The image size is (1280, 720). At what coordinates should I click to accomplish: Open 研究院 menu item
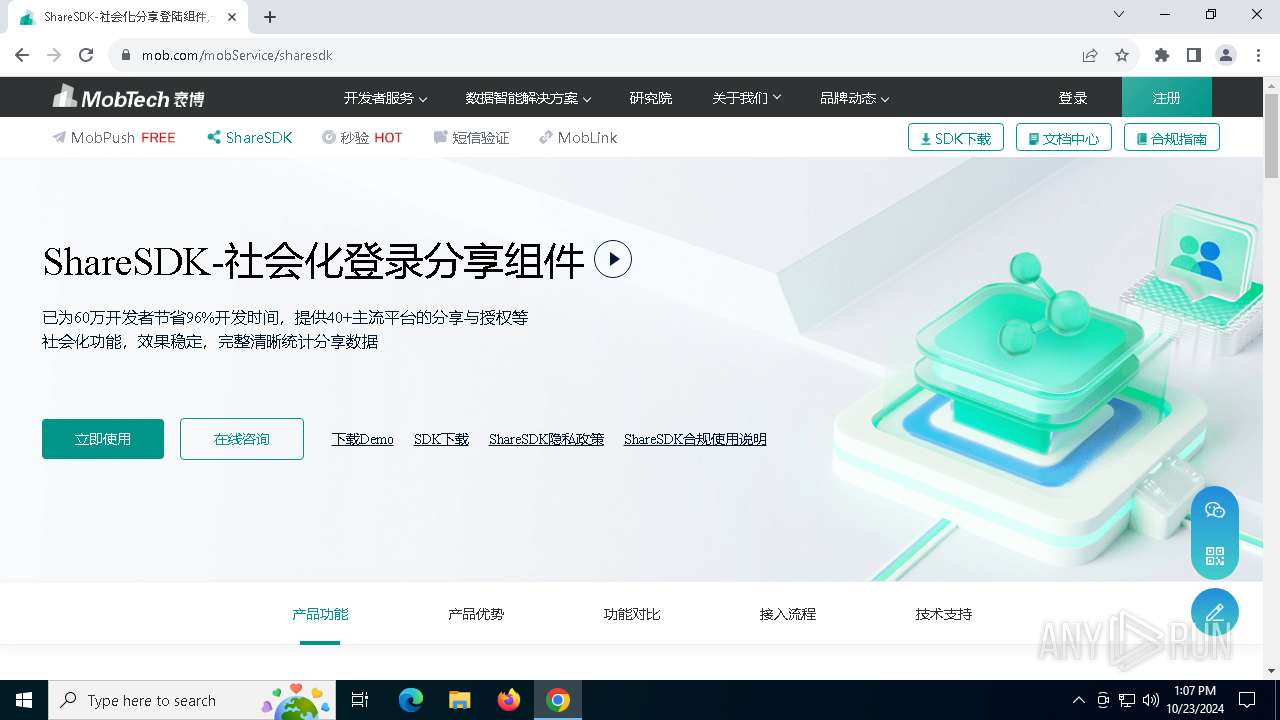[x=651, y=98]
